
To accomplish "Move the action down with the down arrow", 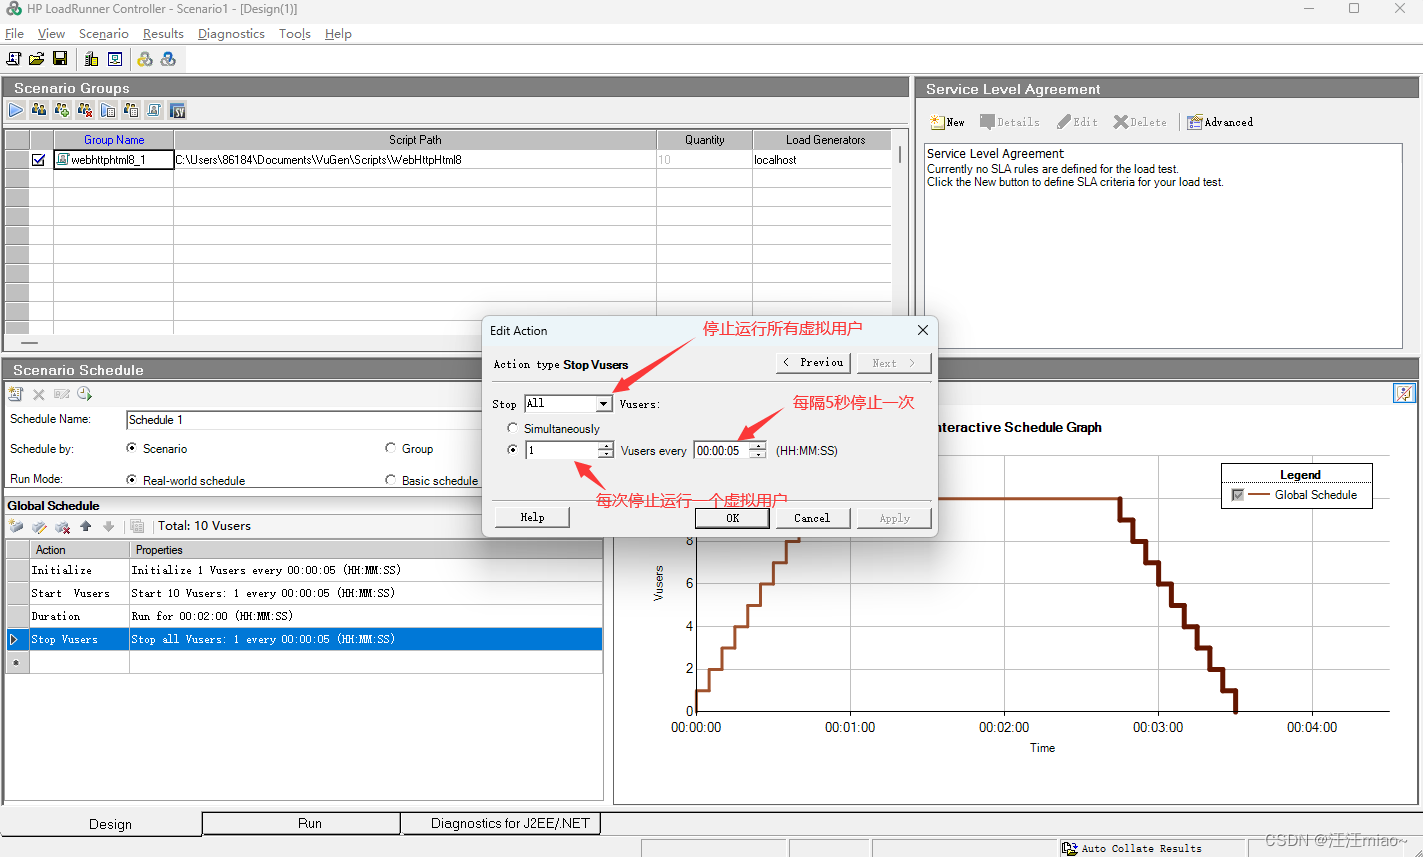I will [109, 526].
